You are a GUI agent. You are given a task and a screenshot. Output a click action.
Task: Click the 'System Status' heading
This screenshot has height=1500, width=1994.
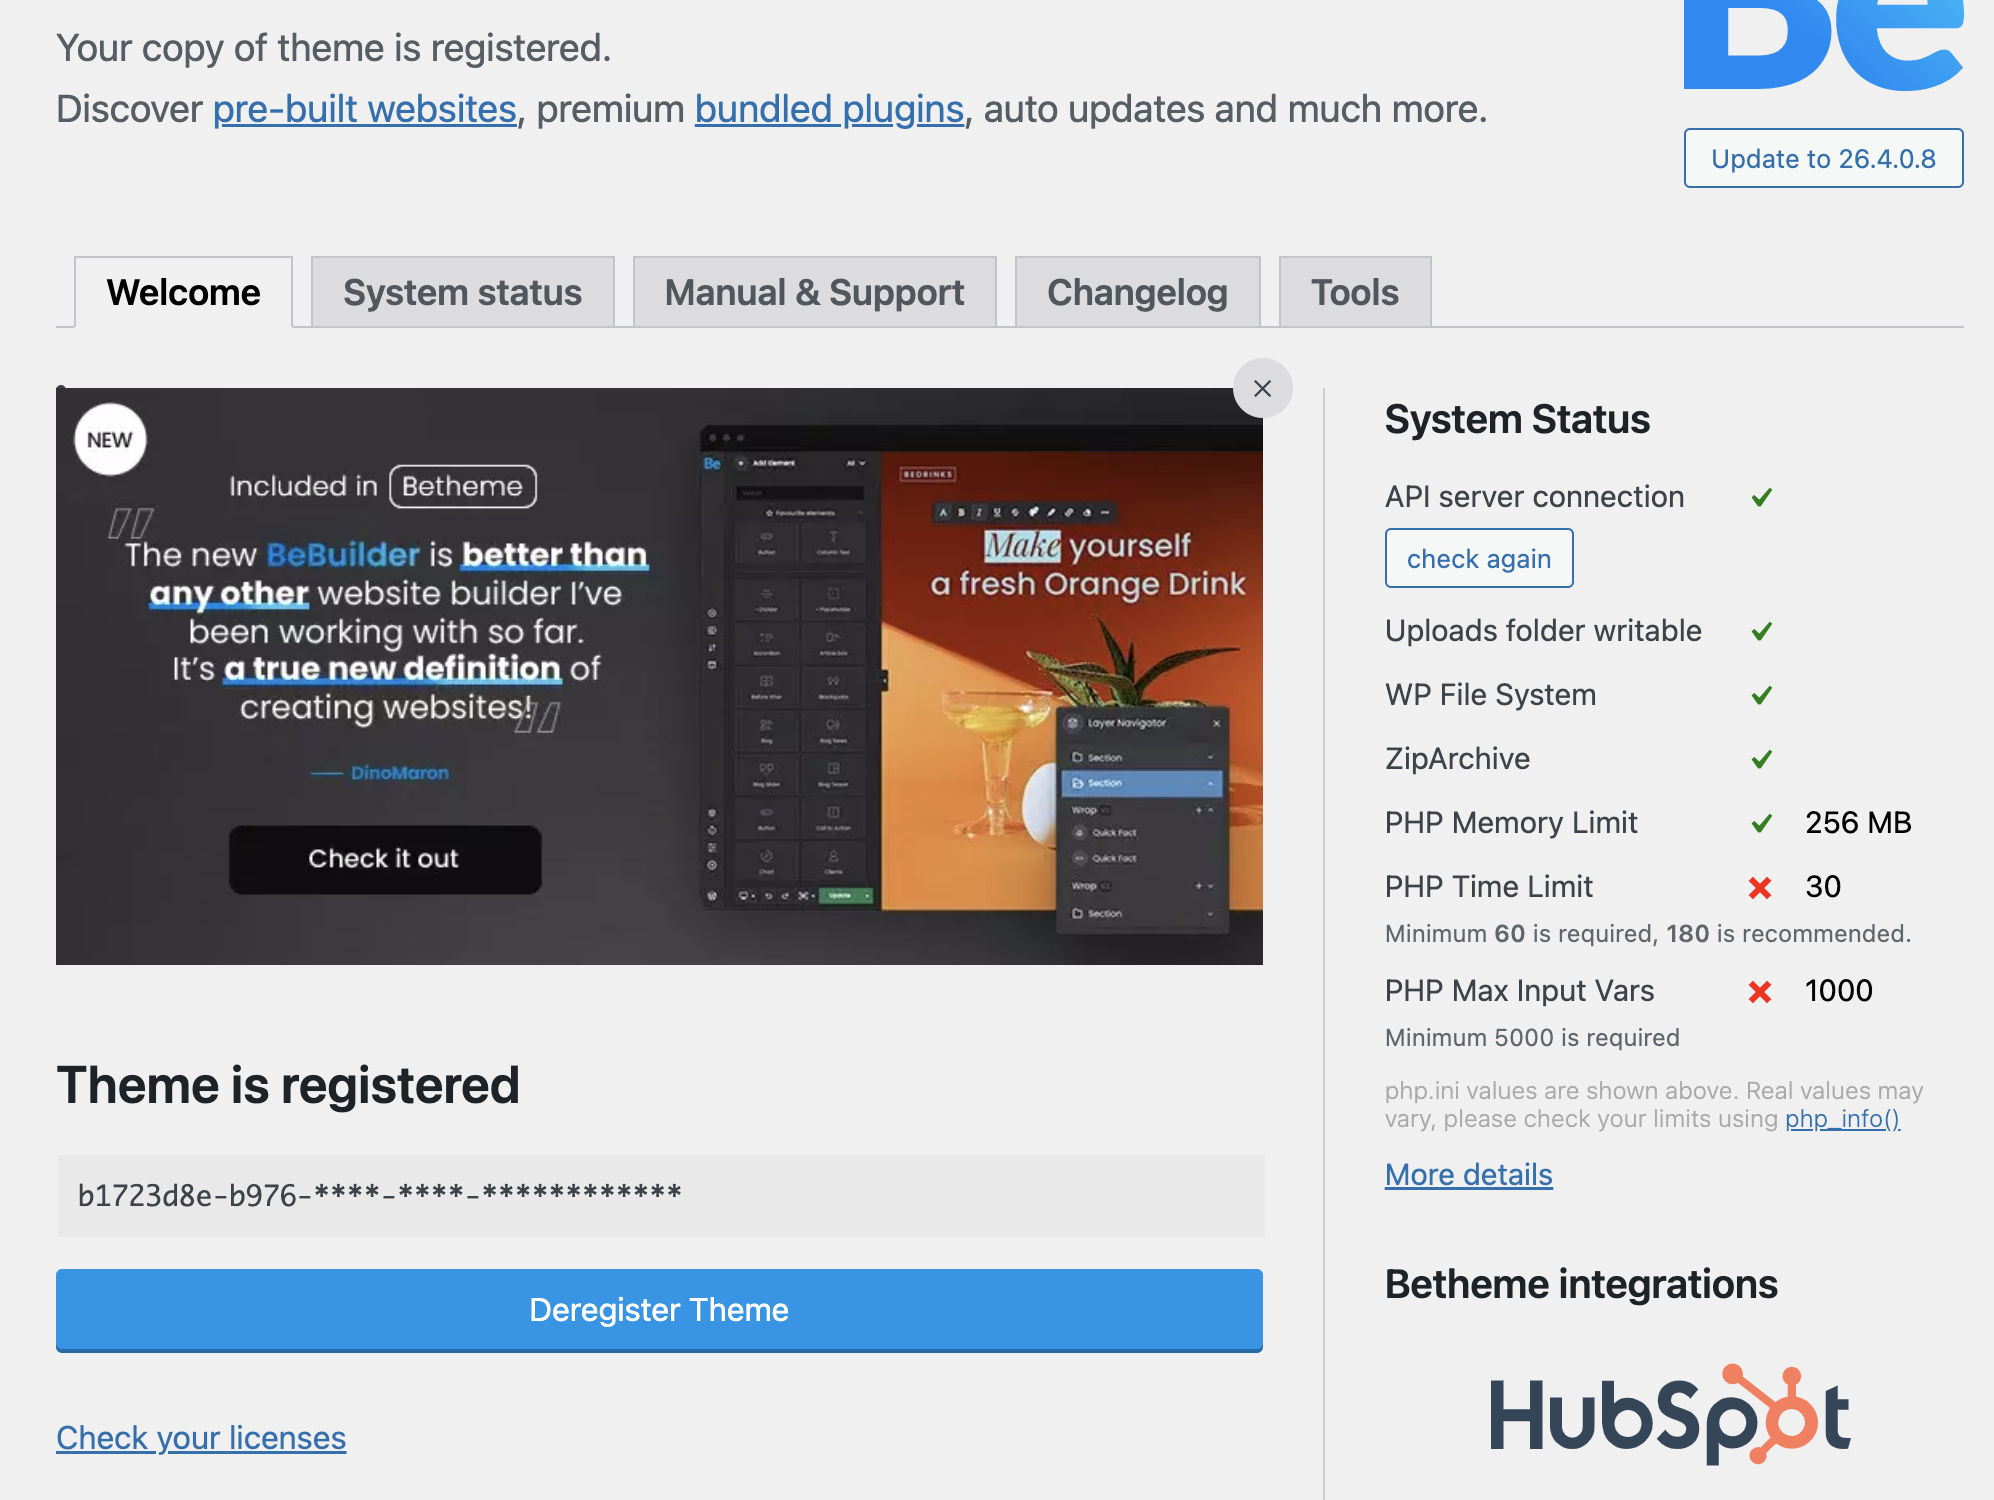click(x=1517, y=419)
